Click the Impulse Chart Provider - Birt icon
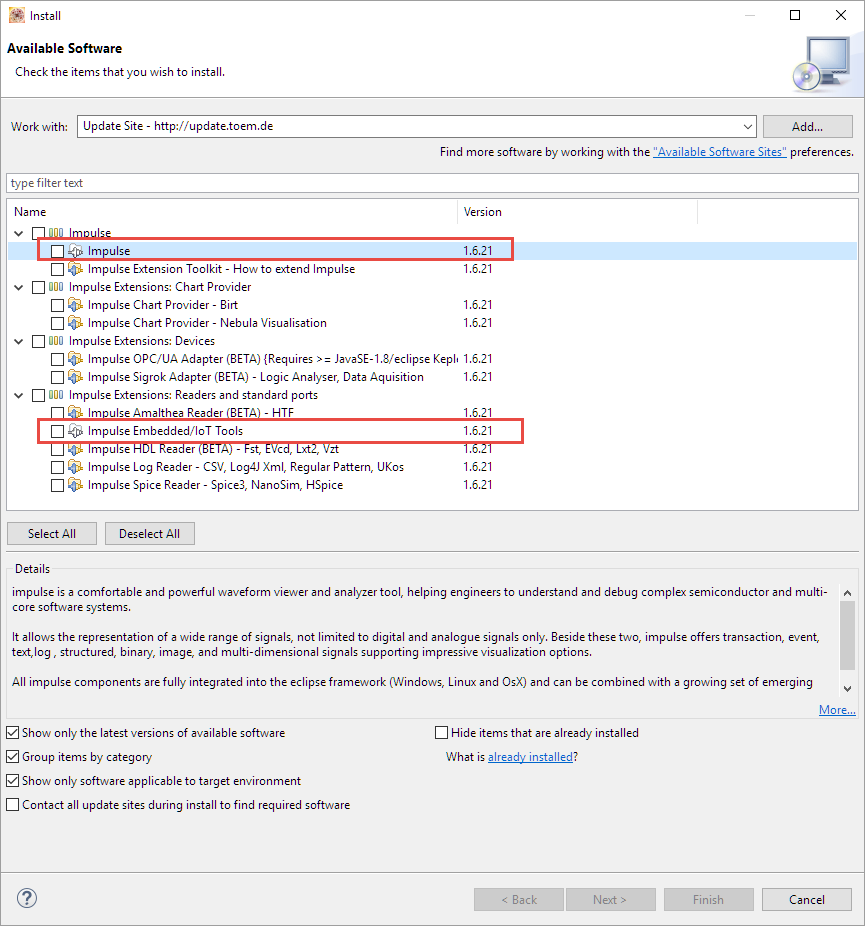Viewport: 865px width, 926px height. [x=75, y=305]
